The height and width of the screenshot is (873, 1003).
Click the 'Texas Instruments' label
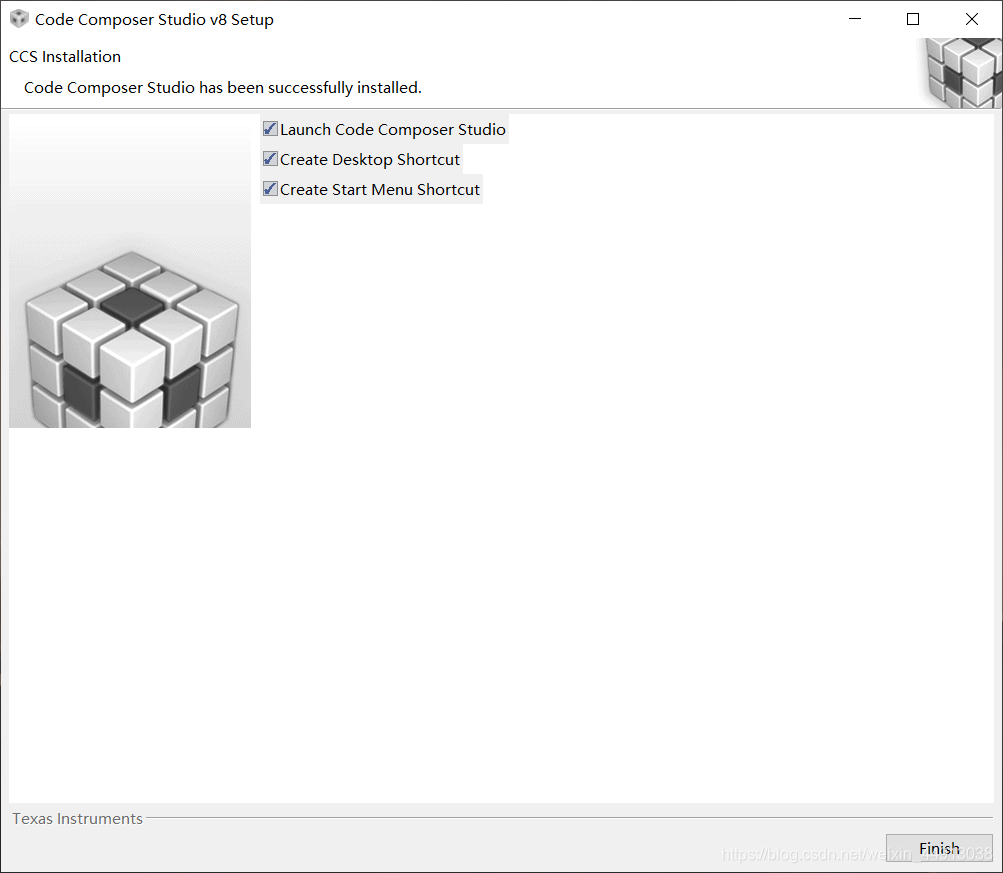(x=77, y=819)
